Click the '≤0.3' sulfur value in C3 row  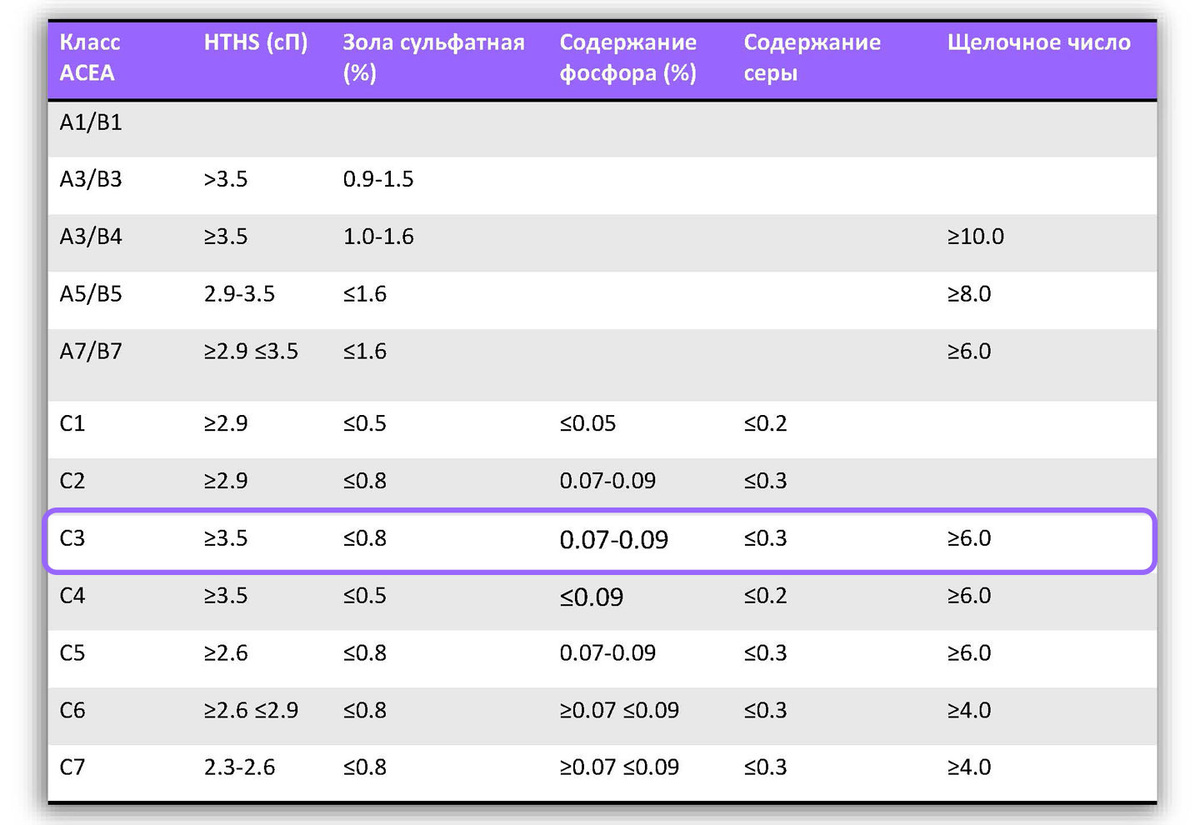(766, 538)
